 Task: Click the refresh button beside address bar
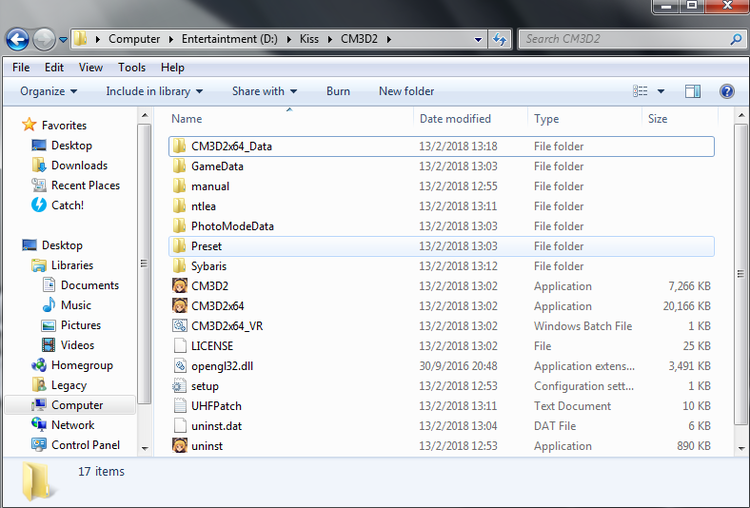click(499, 39)
